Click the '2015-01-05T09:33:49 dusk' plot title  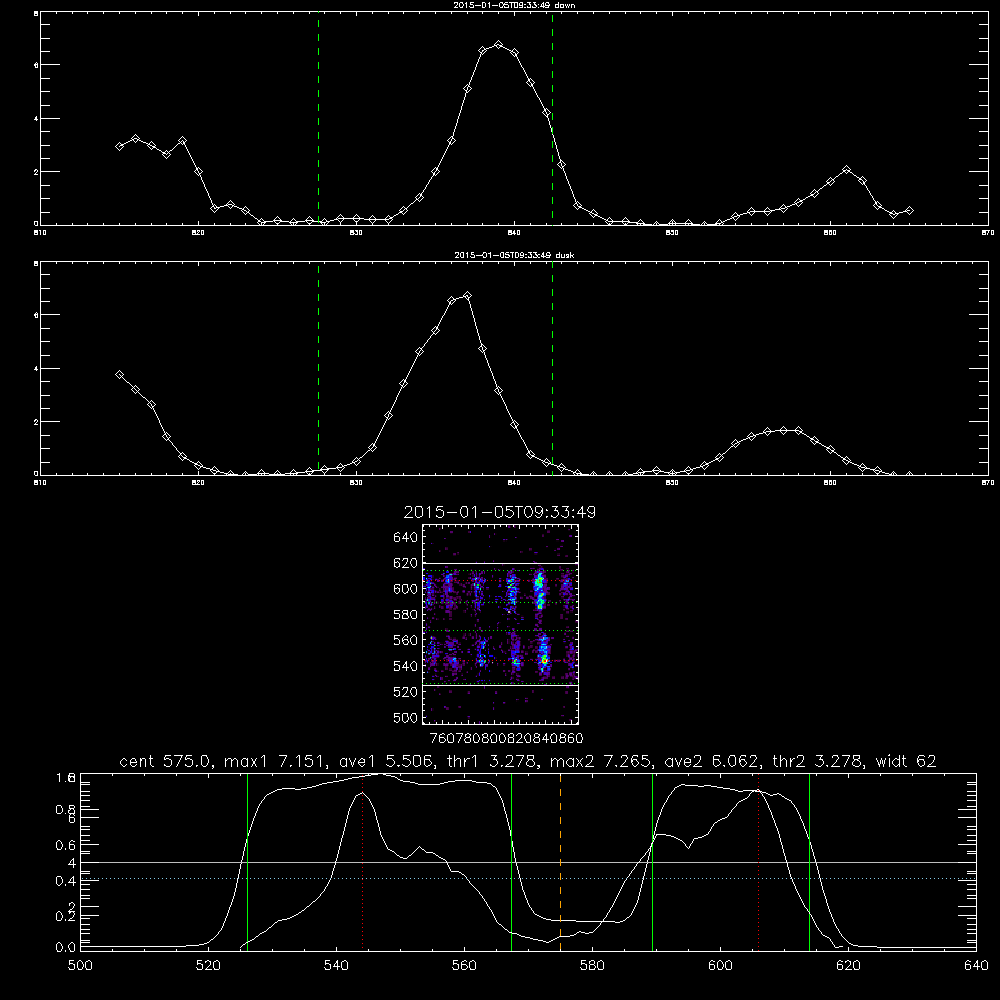click(x=514, y=255)
